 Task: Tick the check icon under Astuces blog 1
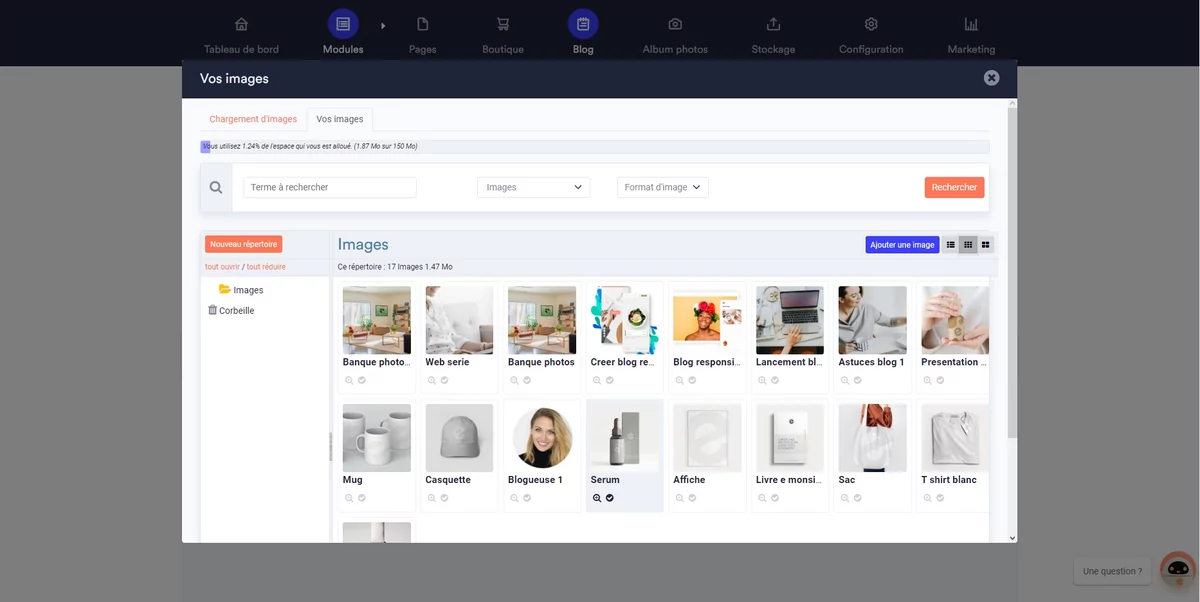tap(857, 380)
